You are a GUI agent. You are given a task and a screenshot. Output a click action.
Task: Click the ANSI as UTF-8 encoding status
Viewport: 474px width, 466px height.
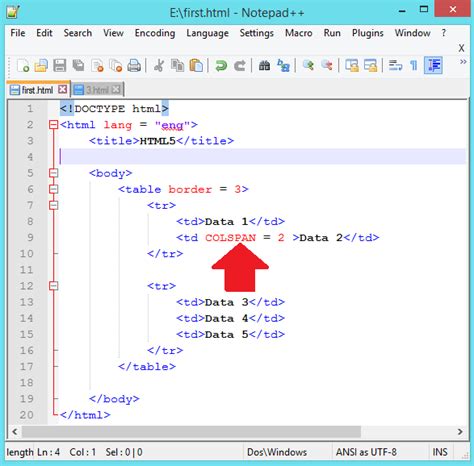point(366,452)
